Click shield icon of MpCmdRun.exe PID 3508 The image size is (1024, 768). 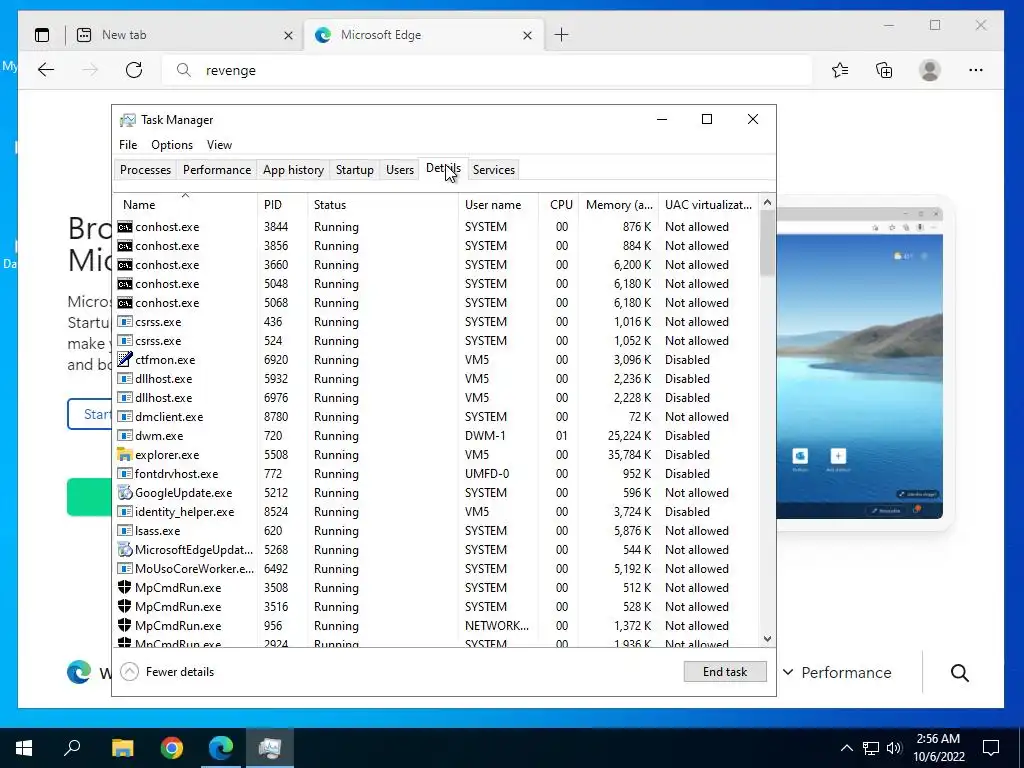click(x=125, y=587)
